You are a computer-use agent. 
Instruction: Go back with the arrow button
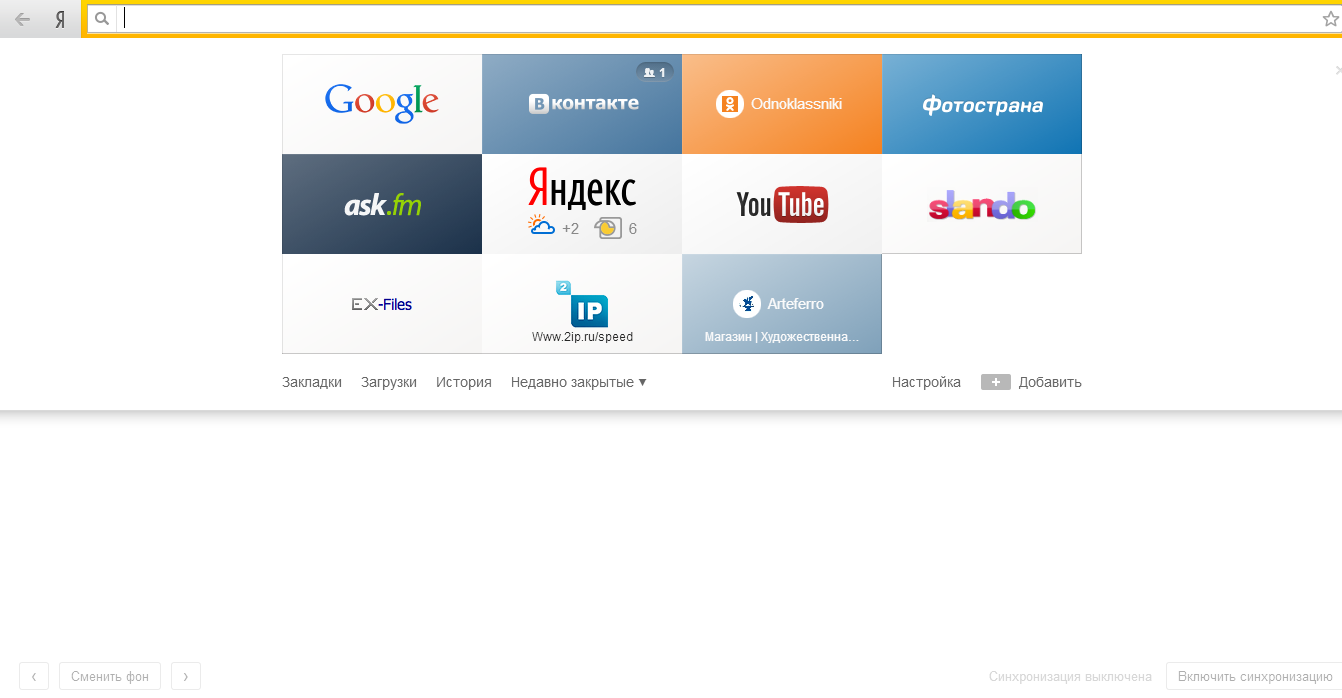[x=22, y=19]
